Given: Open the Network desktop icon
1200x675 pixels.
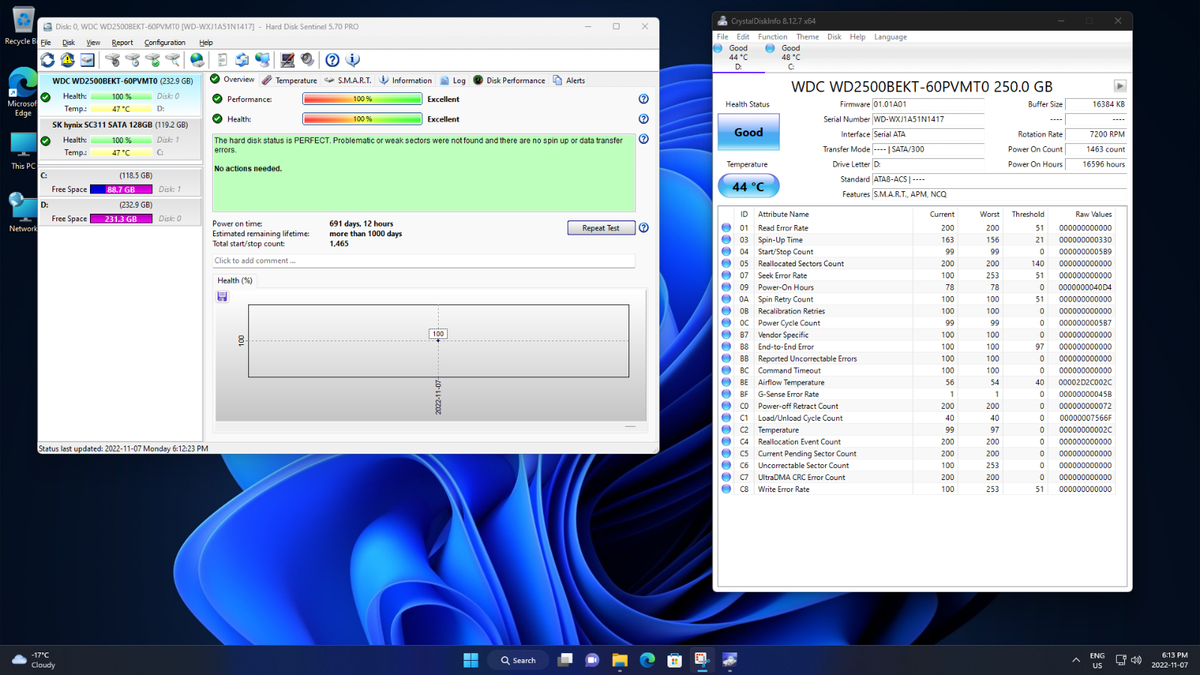Looking at the screenshot, I should [x=21, y=212].
